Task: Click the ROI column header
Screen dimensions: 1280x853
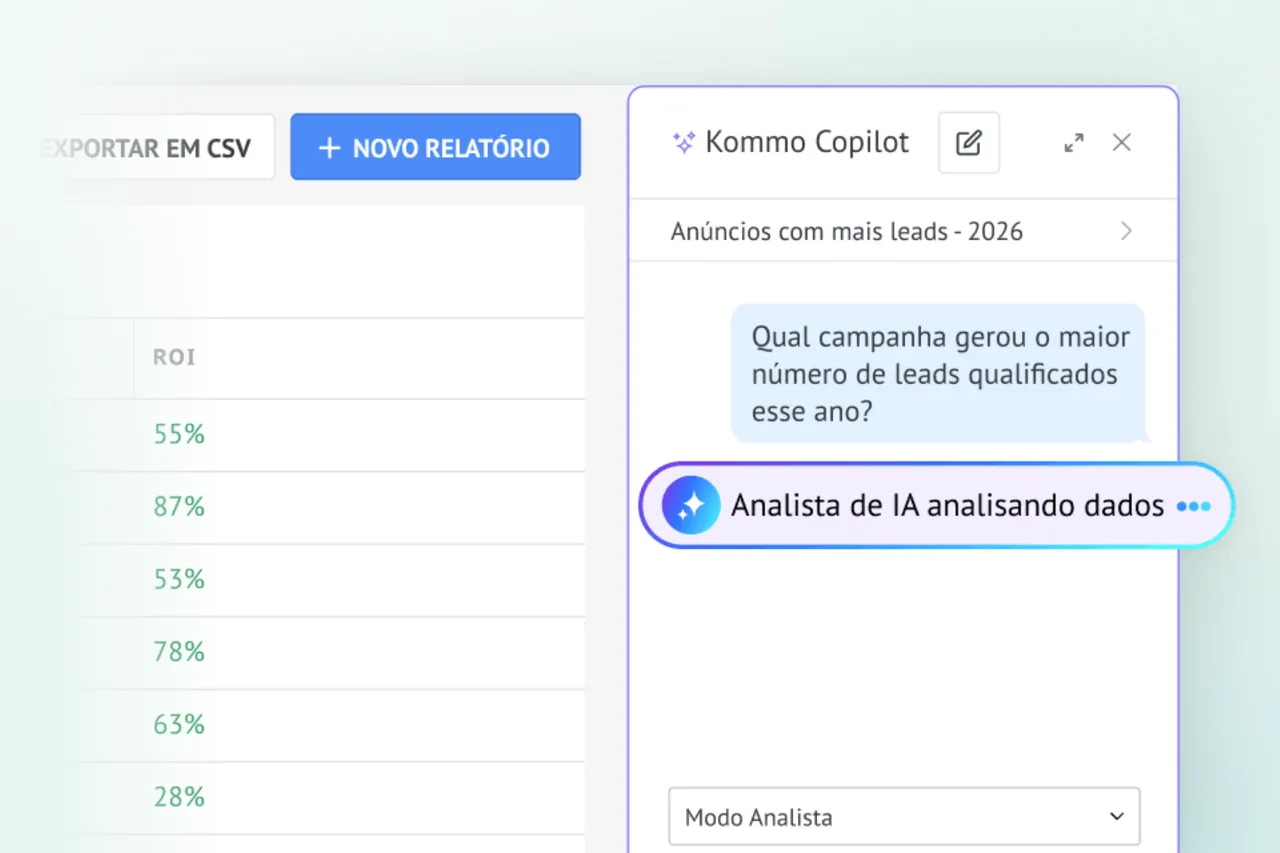Action: pyautogui.click(x=175, y=357)
